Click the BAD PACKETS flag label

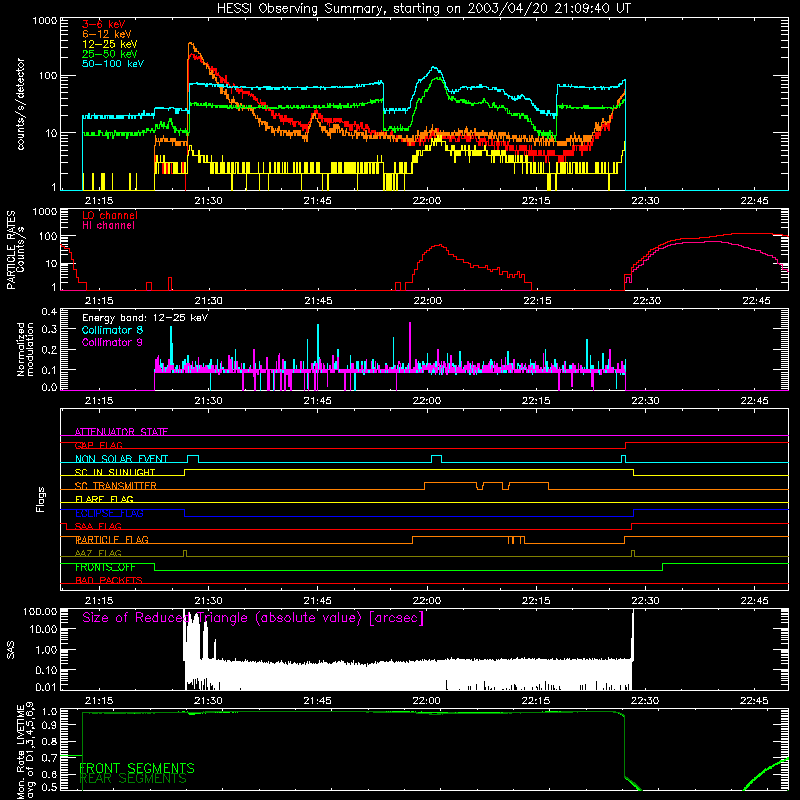(109, 580)
